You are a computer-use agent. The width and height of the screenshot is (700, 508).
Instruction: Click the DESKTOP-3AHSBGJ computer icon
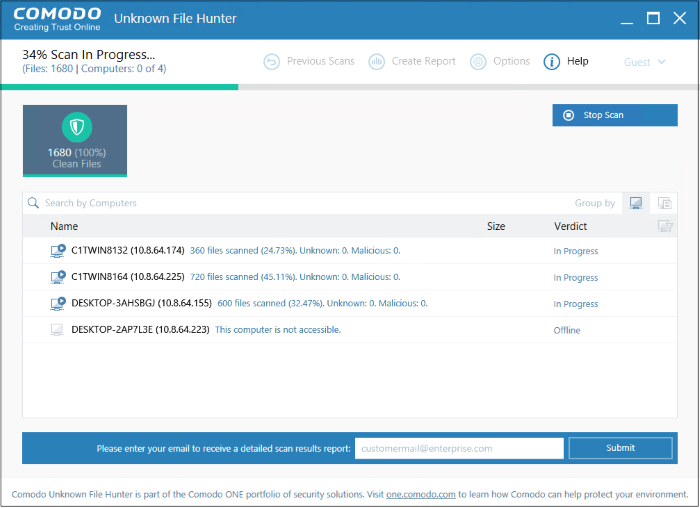(x=58, y=304)
